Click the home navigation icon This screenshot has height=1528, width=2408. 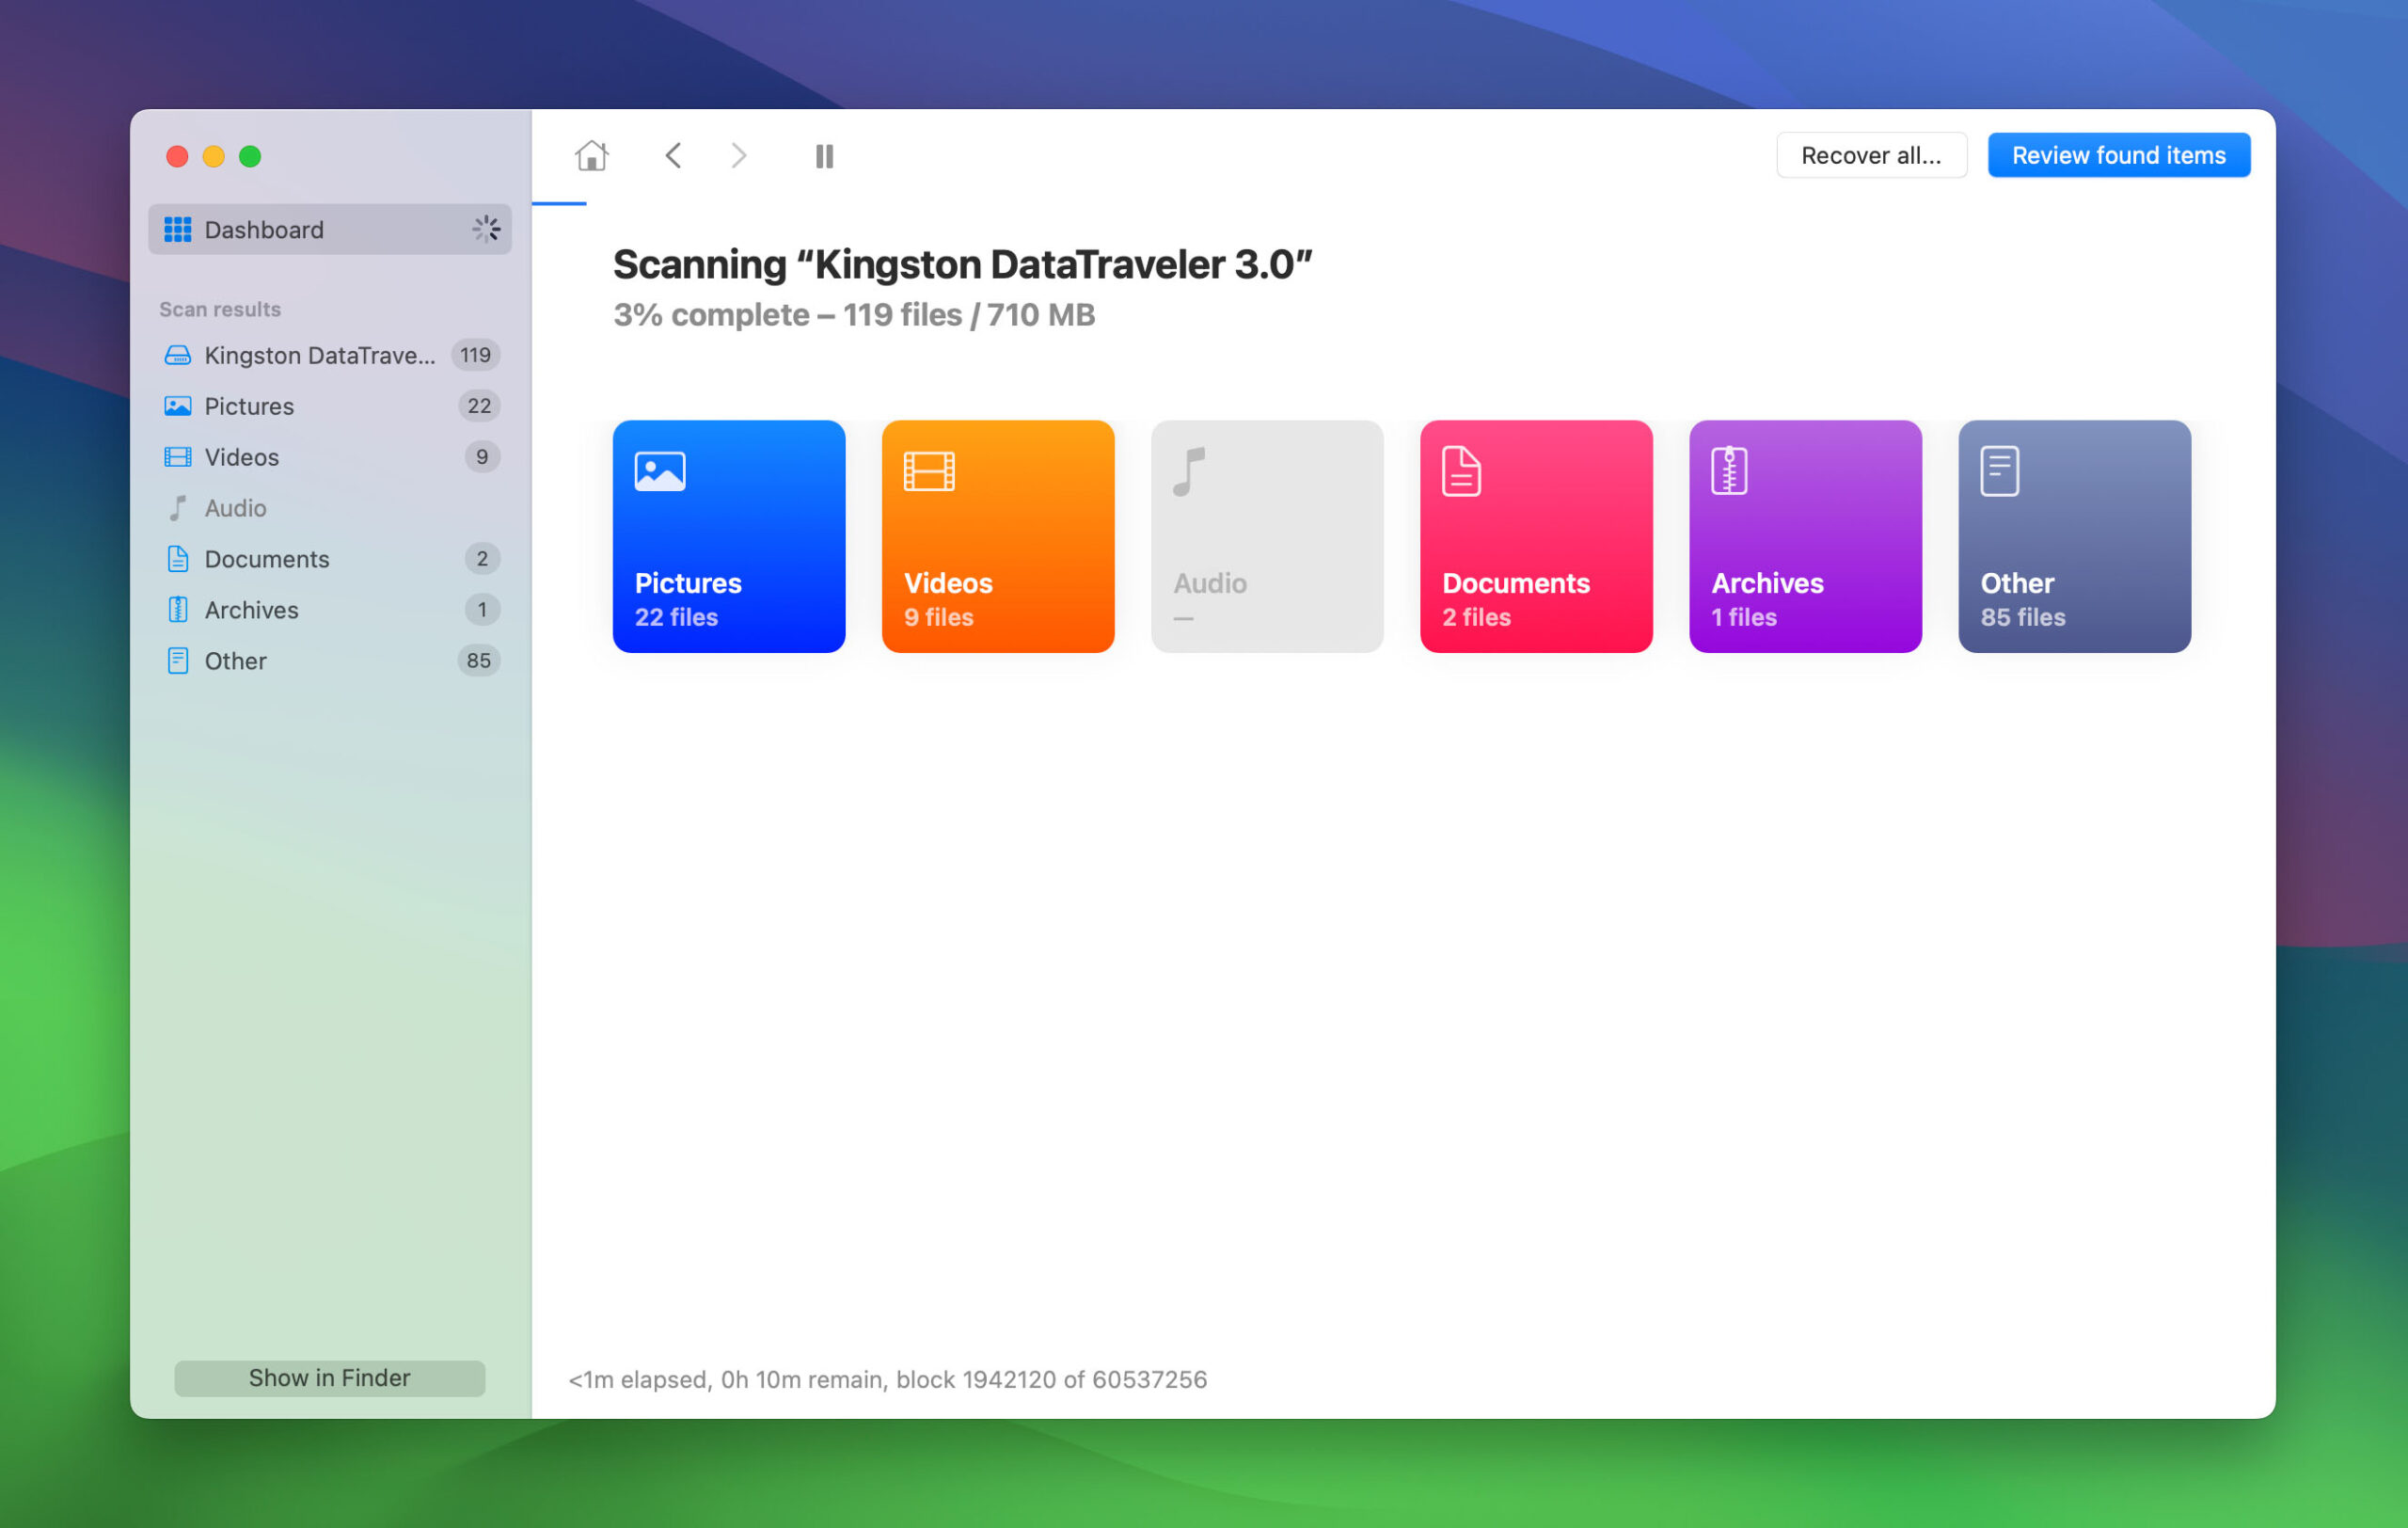[592, 154]
